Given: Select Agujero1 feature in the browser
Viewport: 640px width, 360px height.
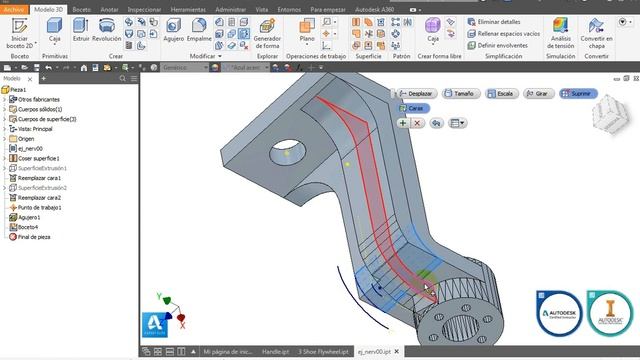Looking at the screenshot, I should pyautogui.click(x=29, y=217).
